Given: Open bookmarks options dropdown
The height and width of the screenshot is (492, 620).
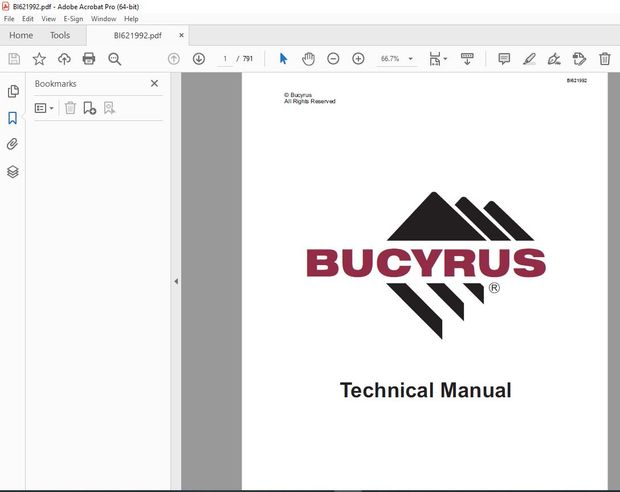Looking at the screenshot, I should click(x=44, y=108).
